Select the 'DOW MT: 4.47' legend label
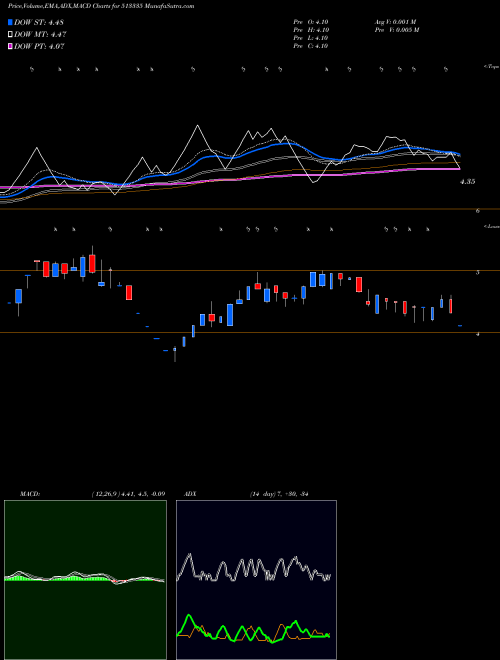The height and width of the screenshot is (660, 500). (x=40, y=35)
